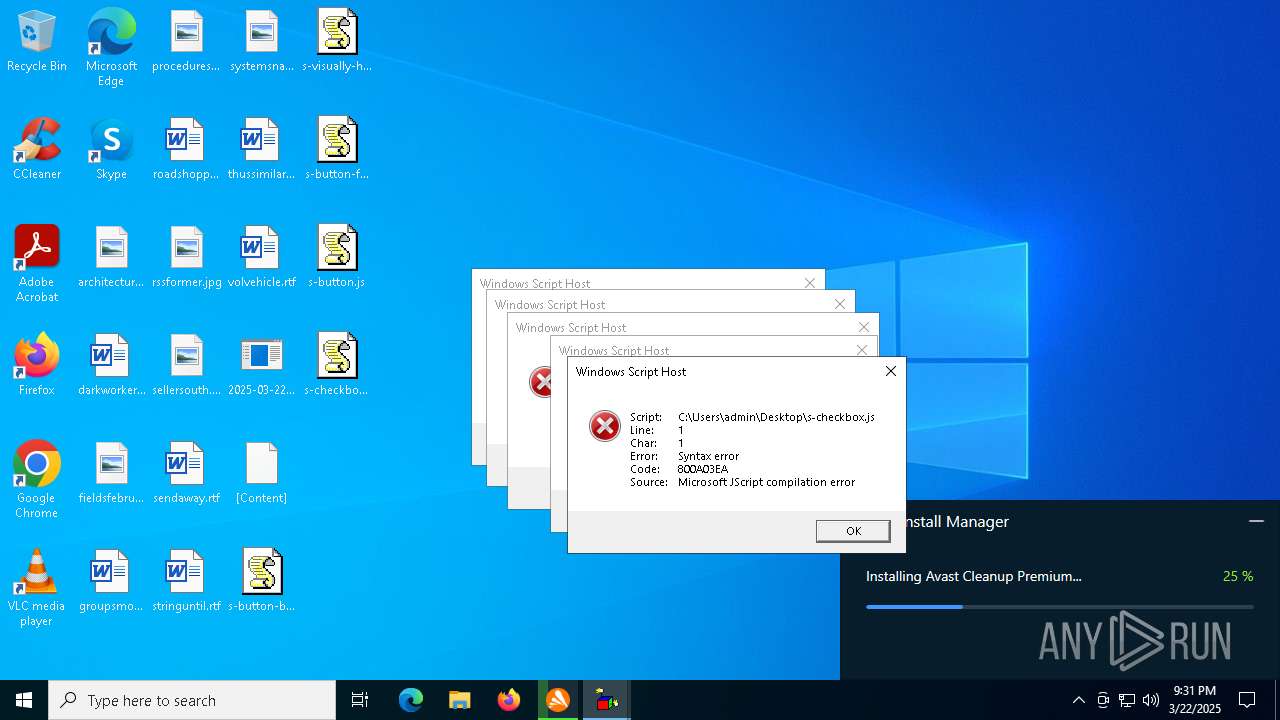This screenshot has width=1280, height=720.
Task: Show hidden system tray icons
Action: (1078, 700)
